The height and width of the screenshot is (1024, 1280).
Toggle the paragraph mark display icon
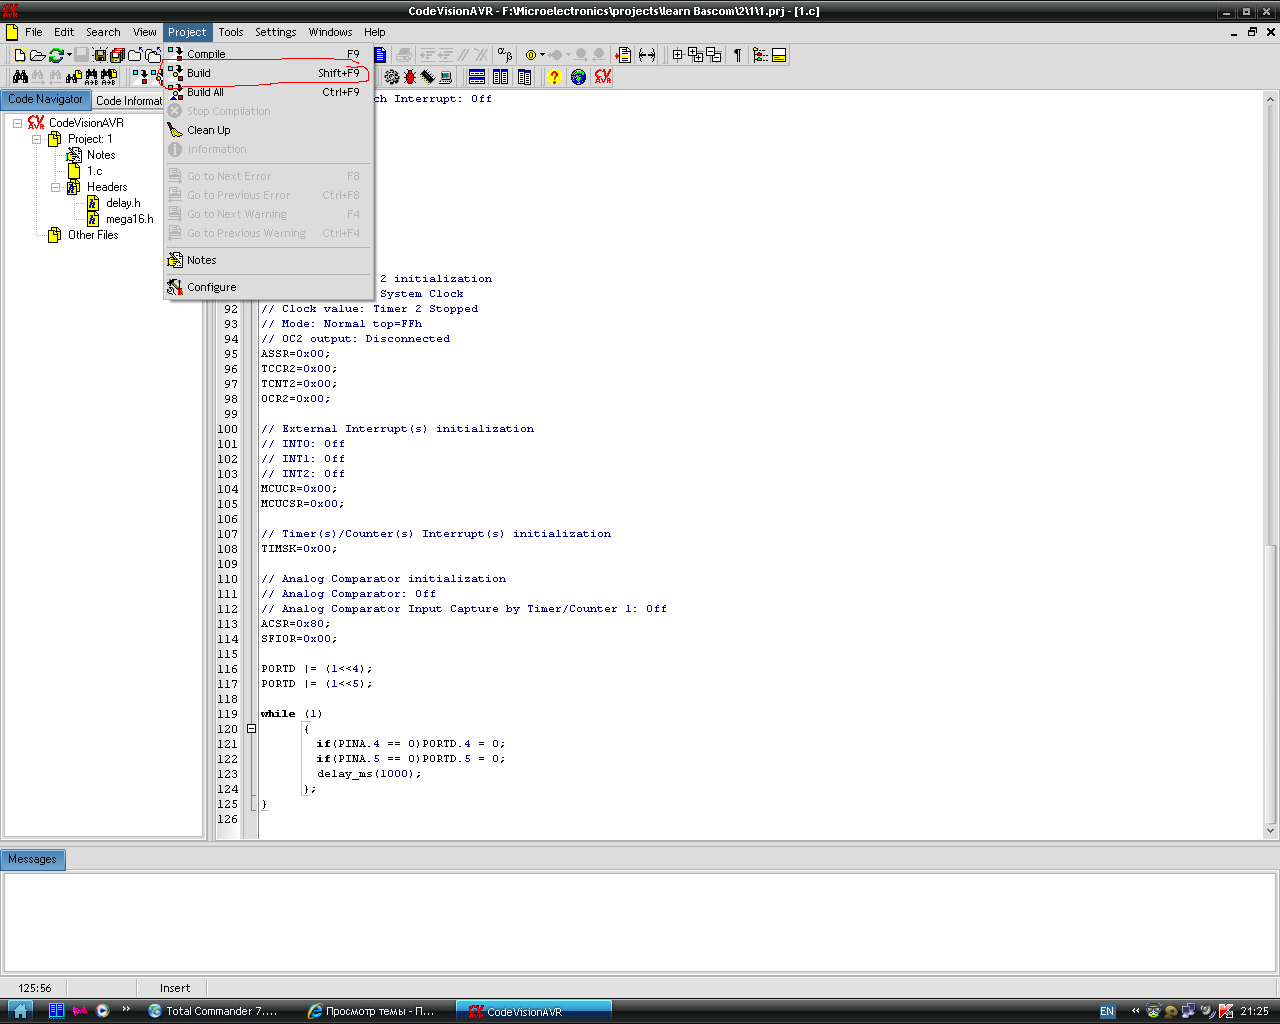(x=738, y=55)
